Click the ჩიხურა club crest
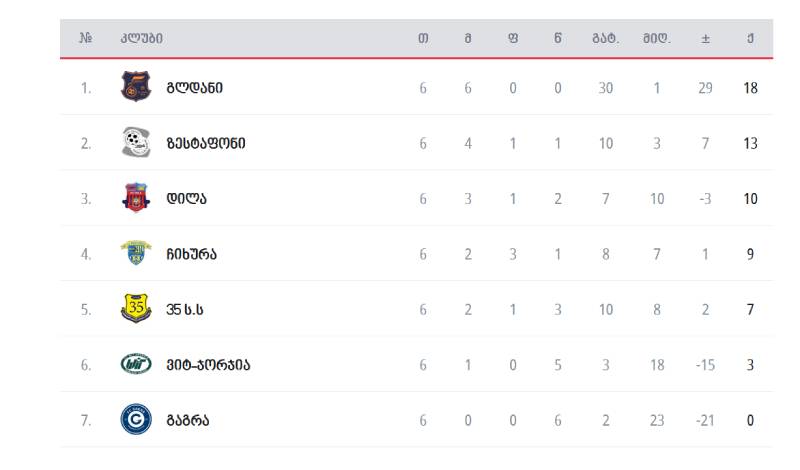 pos(136,253)
